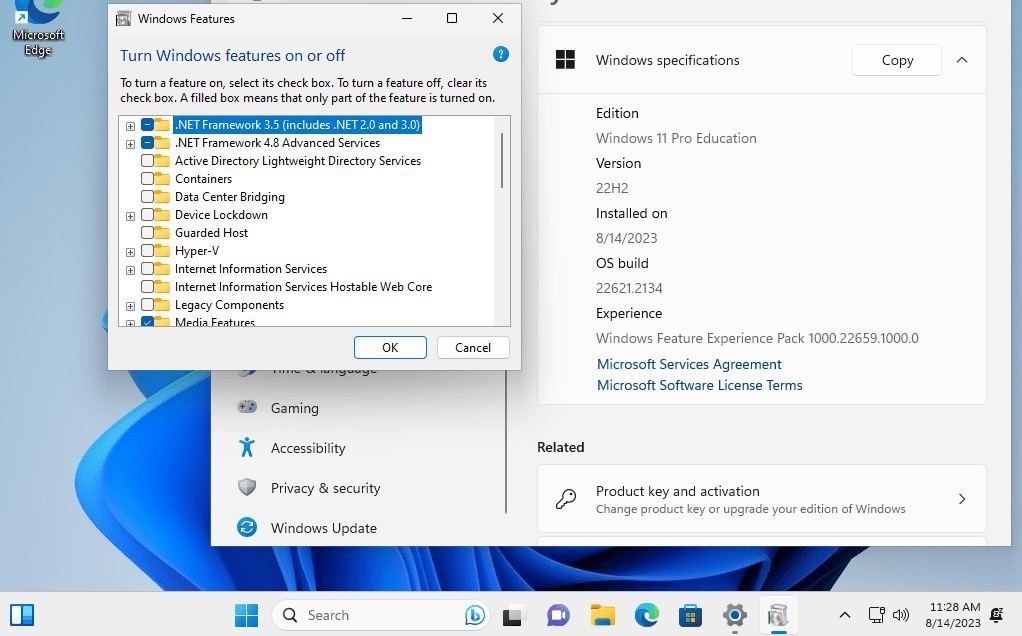Cancel the Windows Features dialog
This screenshot has width=1022, height=636.
tap(473, 347)
